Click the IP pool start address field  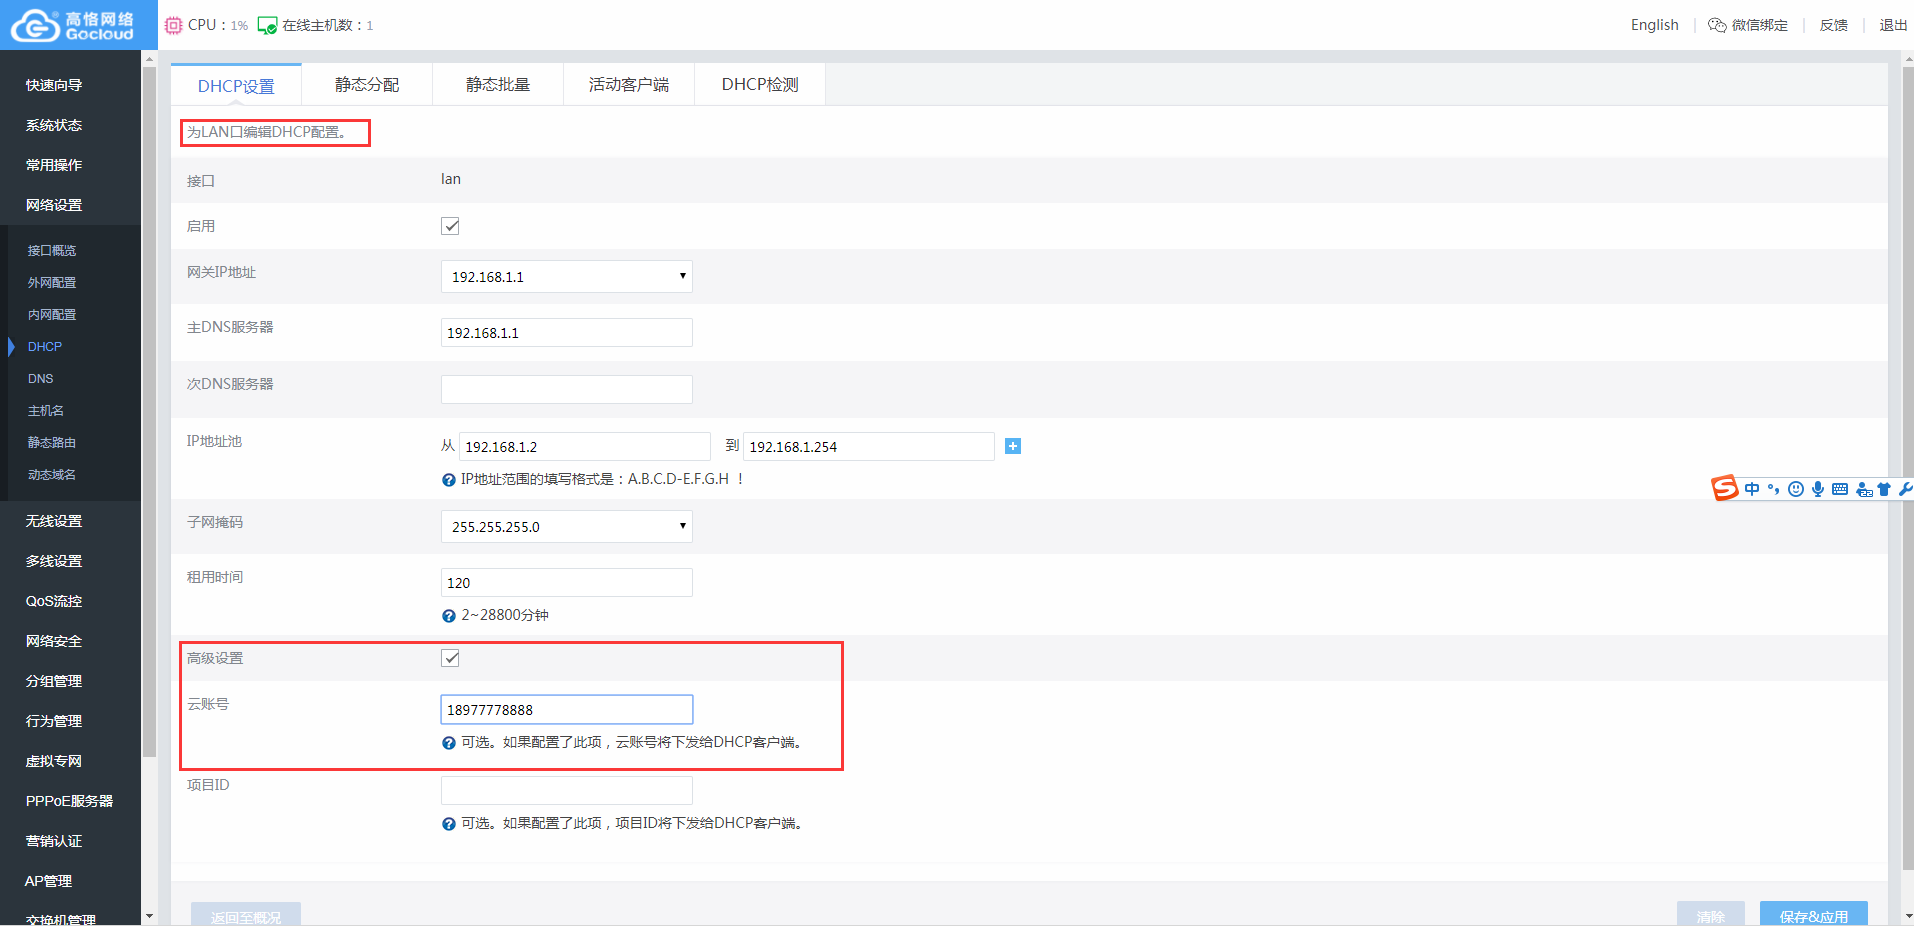(x=585, y=447)
